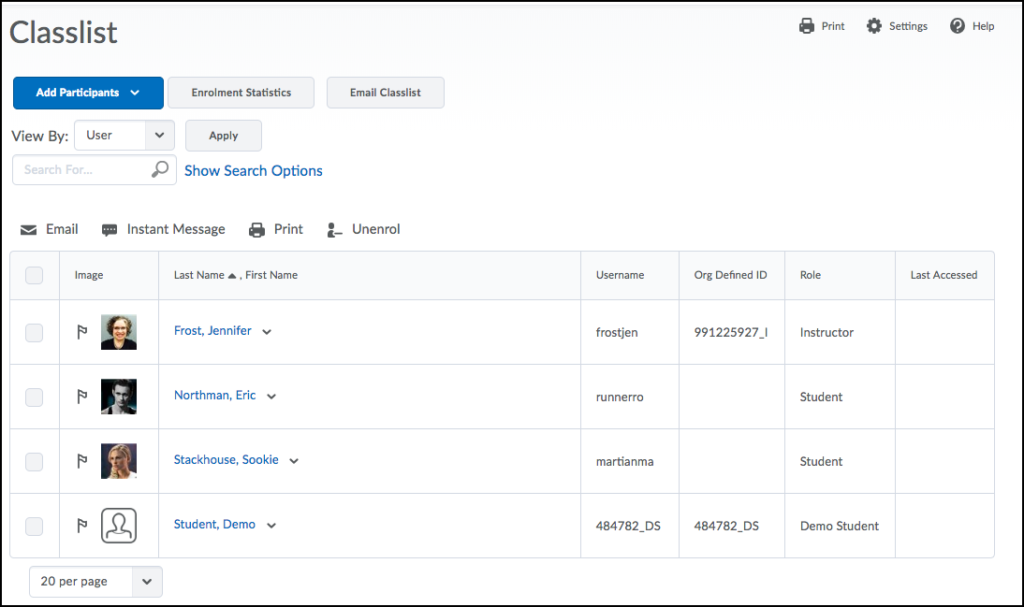Click the Print icon in the top header
Screen dimensions: 1024x607
[807, 26]
